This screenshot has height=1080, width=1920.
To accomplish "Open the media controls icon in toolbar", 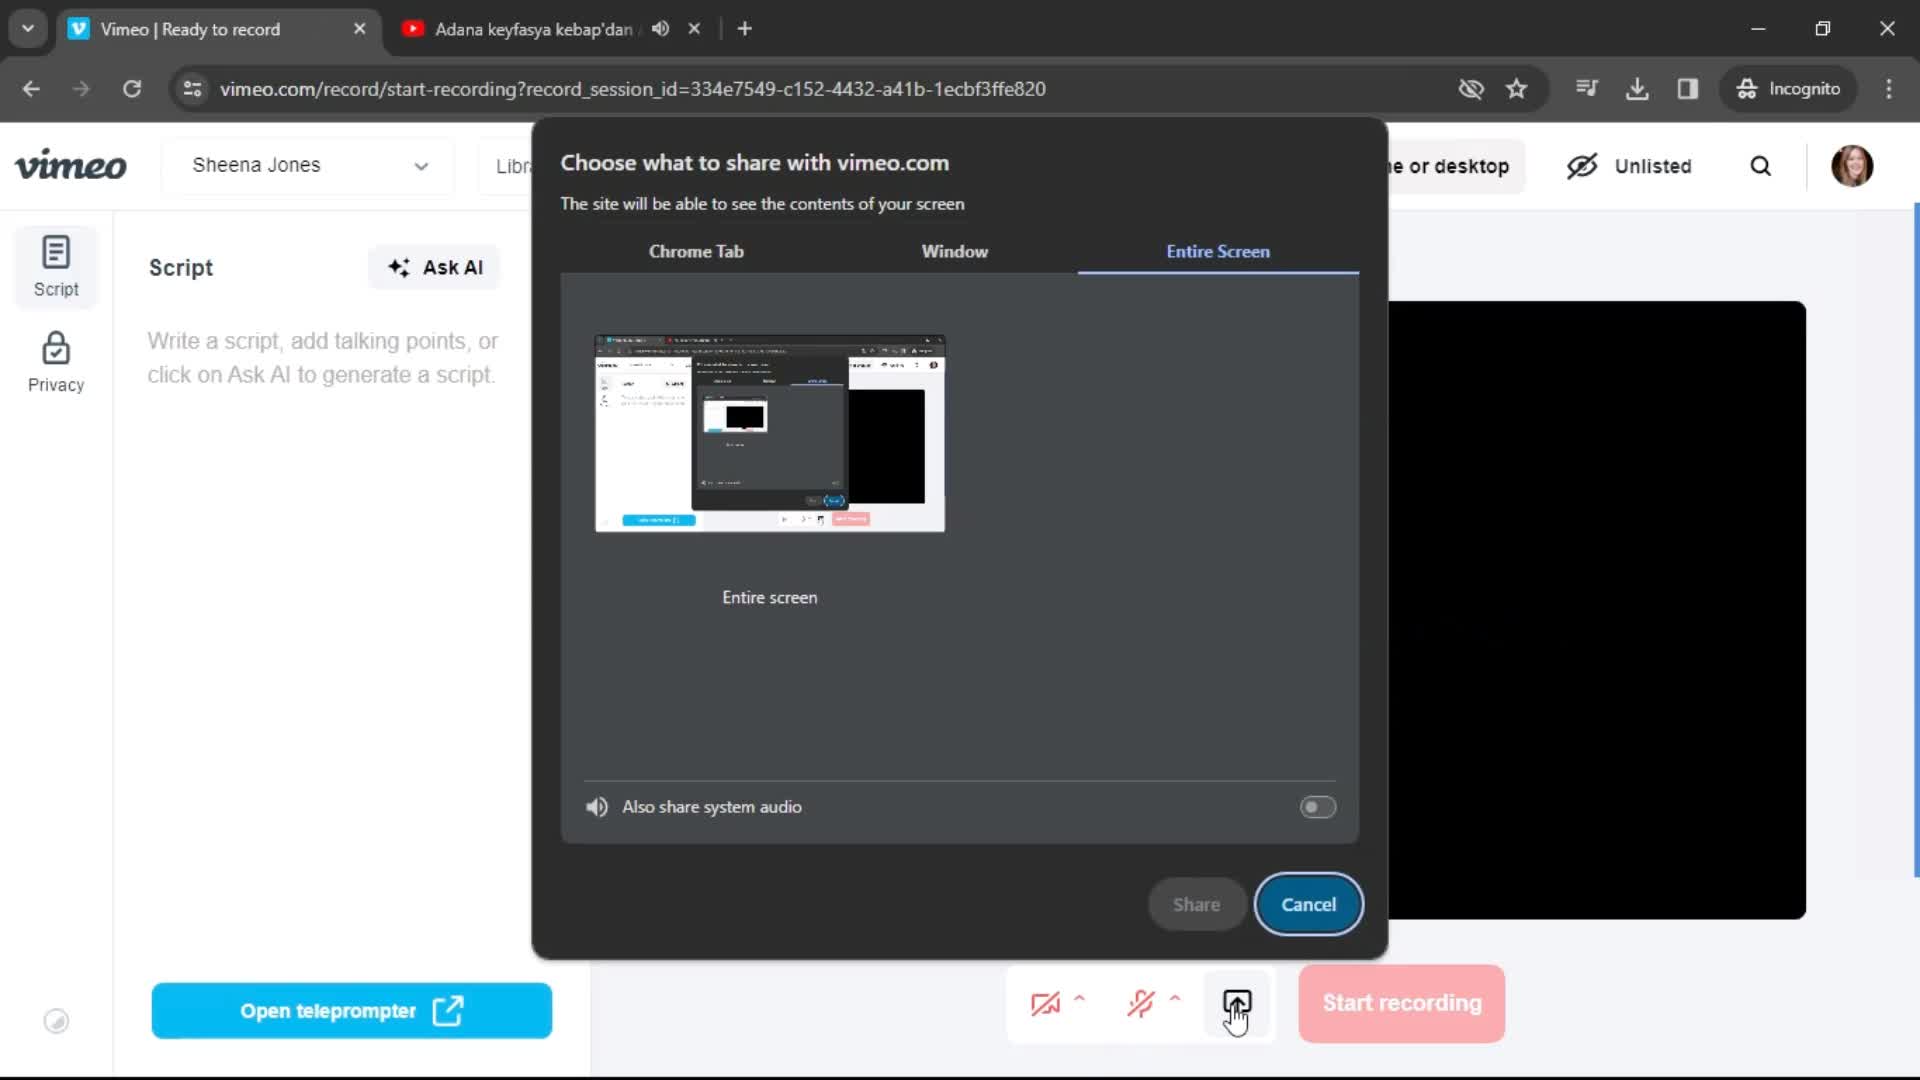I will click(1587, 89).
